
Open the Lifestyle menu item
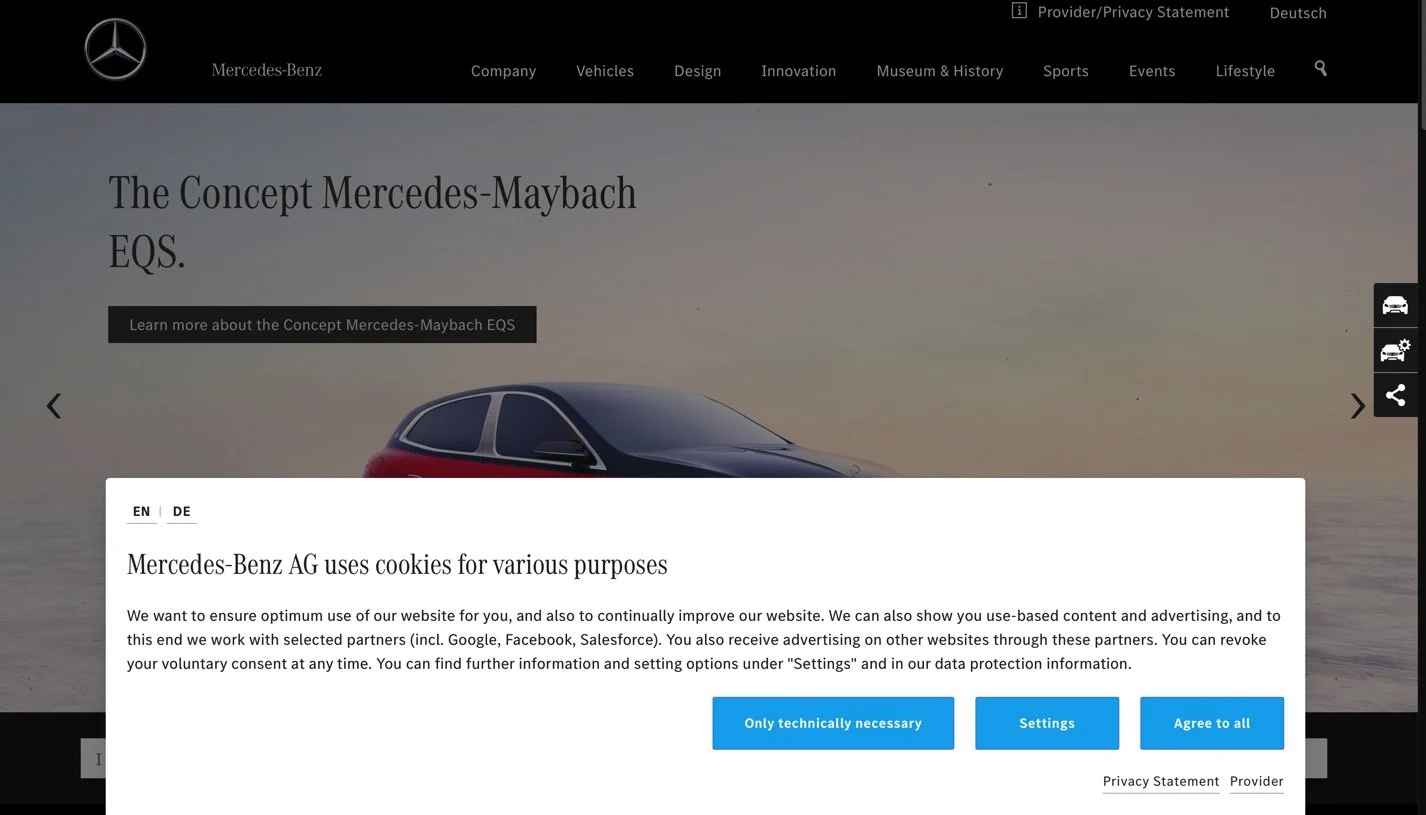pos(1245,71)
